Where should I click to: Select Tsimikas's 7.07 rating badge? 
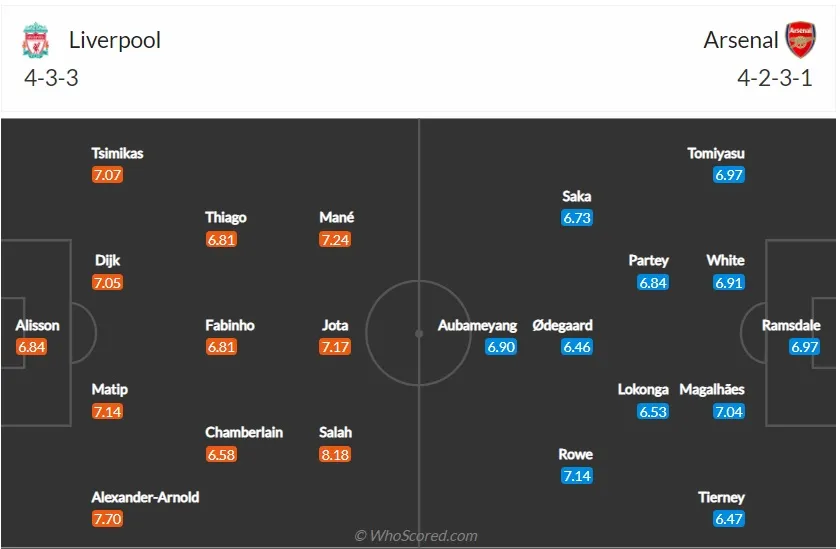pos(107,175)
